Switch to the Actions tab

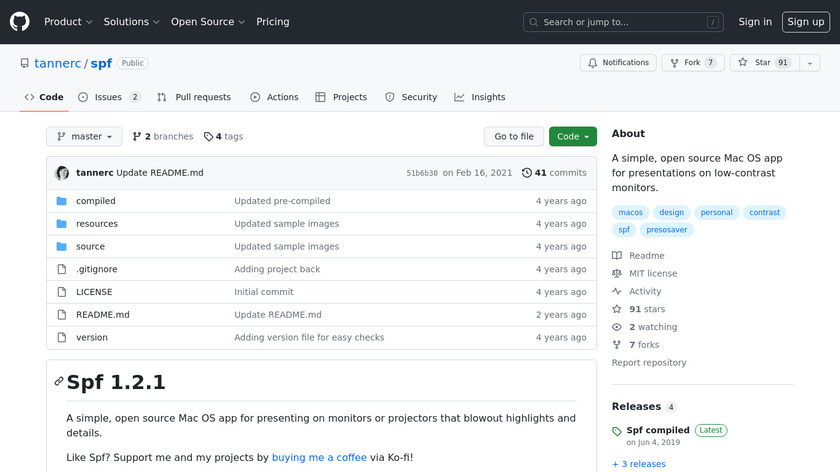pos(274,97)
